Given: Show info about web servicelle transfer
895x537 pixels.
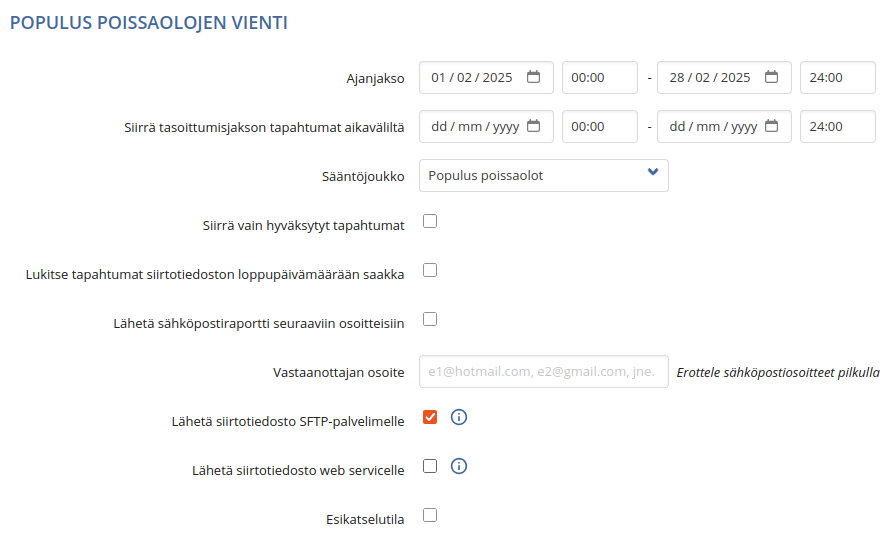Looking at the screenshot, I should click(x=459, y=466).
